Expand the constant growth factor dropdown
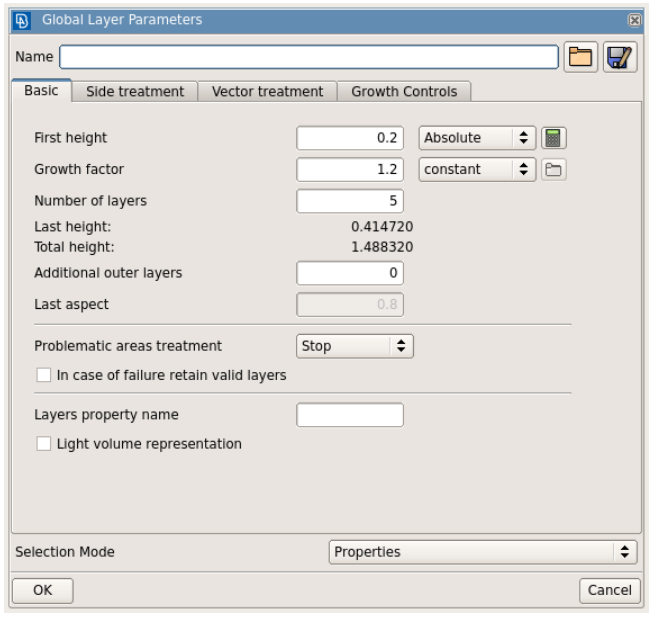This screenshot has width=653, height=619. (477, 169)
